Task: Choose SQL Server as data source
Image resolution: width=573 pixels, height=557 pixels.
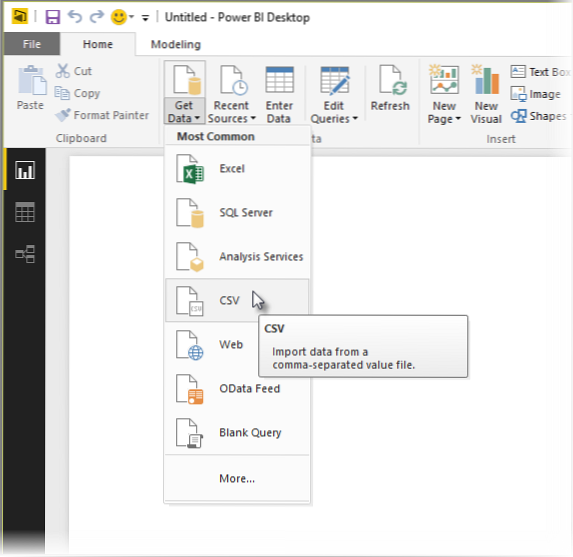Action: tap(237, 213)
